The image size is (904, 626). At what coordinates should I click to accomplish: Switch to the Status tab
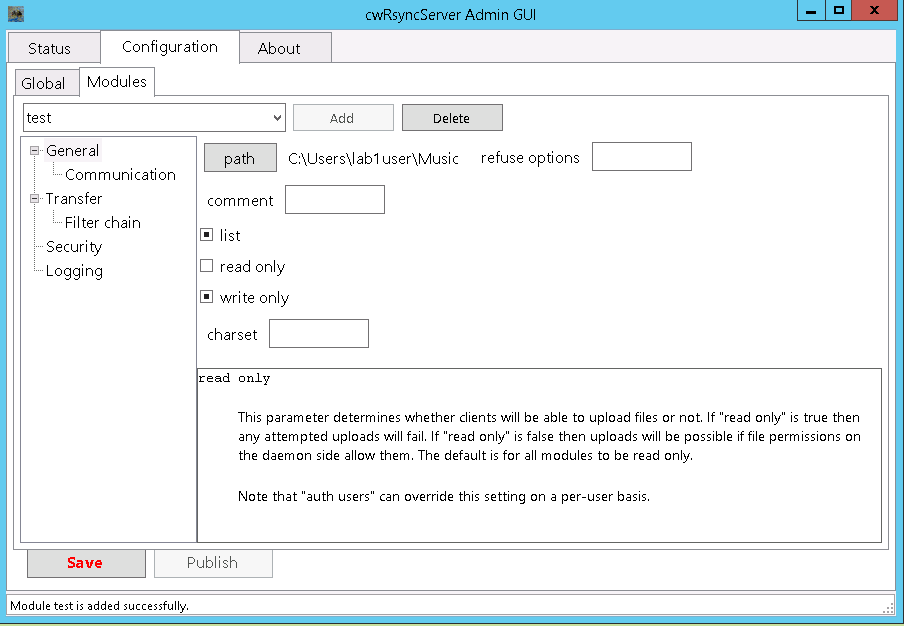(x=53, y=47)
